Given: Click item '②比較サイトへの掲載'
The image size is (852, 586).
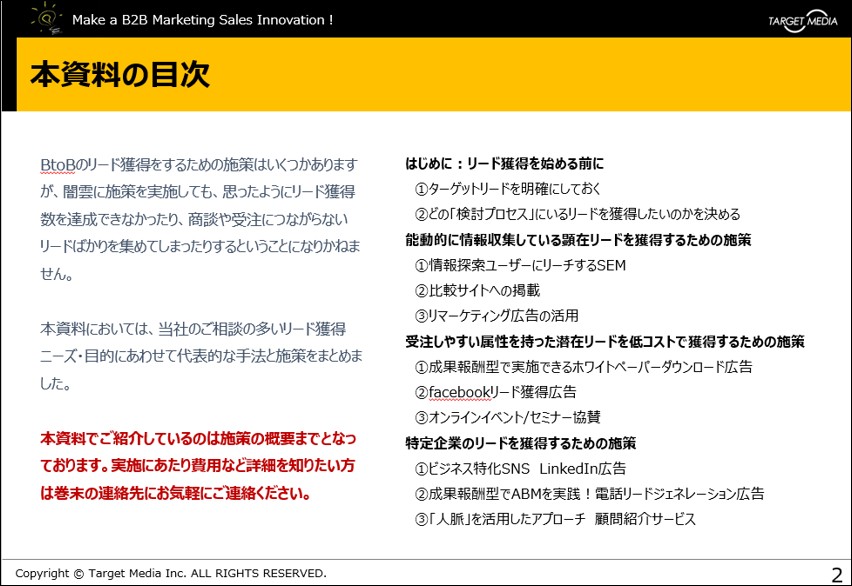Looking at the screenshot, I should pos(477,290).
